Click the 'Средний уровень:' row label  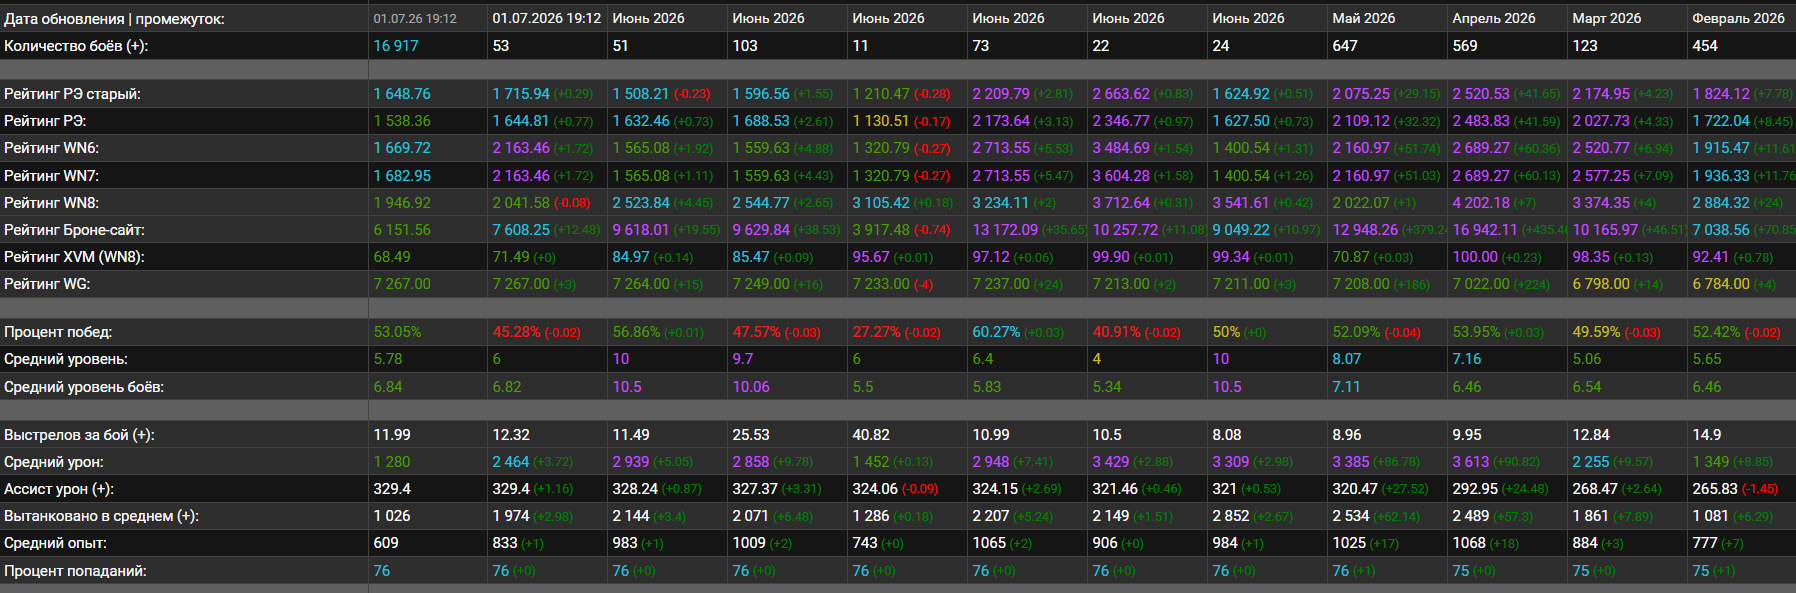[66, 358]
